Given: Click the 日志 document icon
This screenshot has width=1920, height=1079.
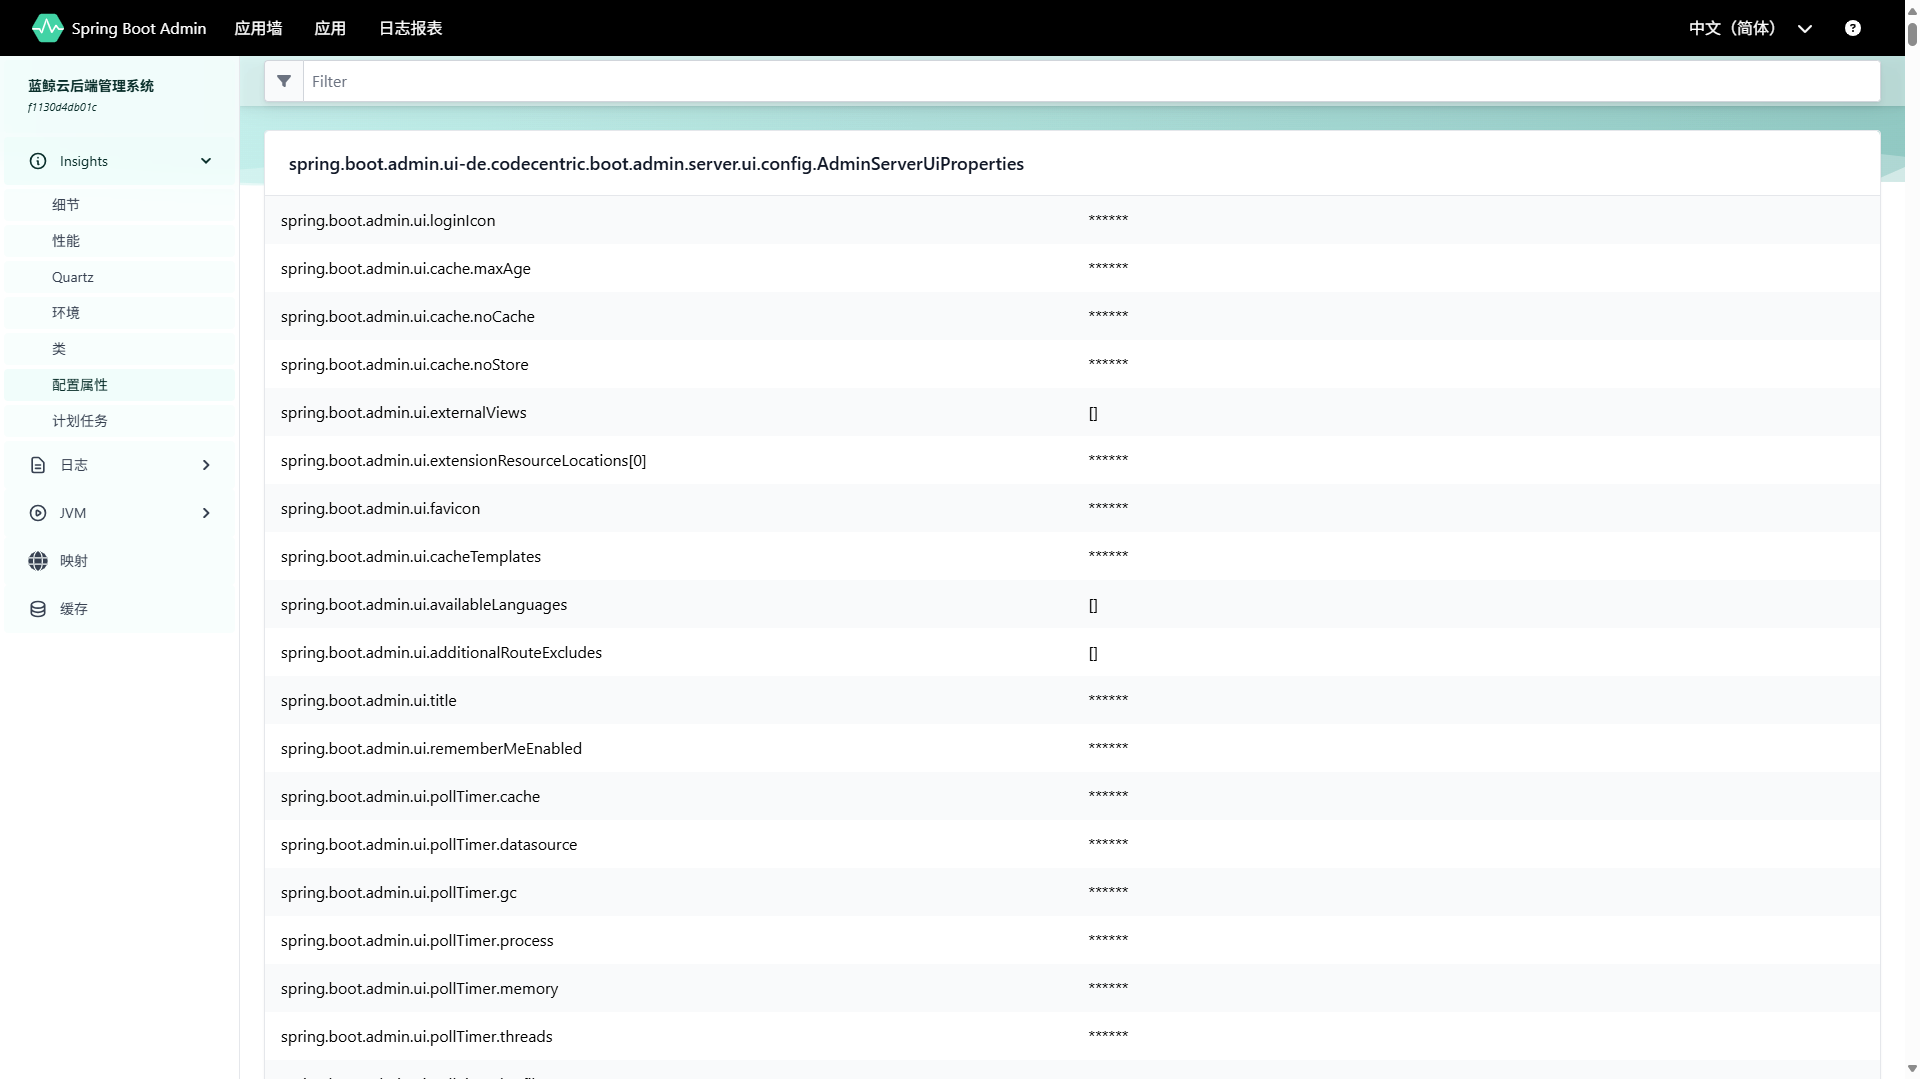Looking at the screenshot, I should coord(38,465).
